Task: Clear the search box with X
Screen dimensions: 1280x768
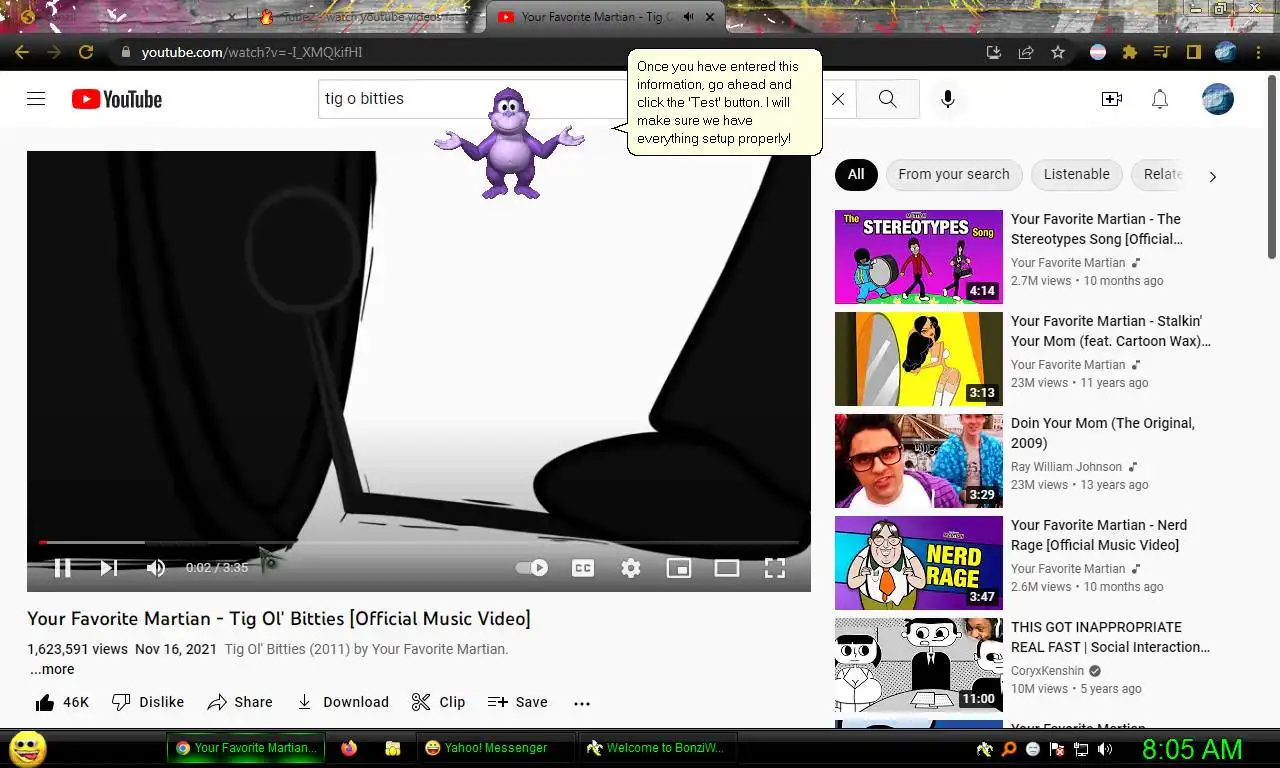Action: [838, 99]
